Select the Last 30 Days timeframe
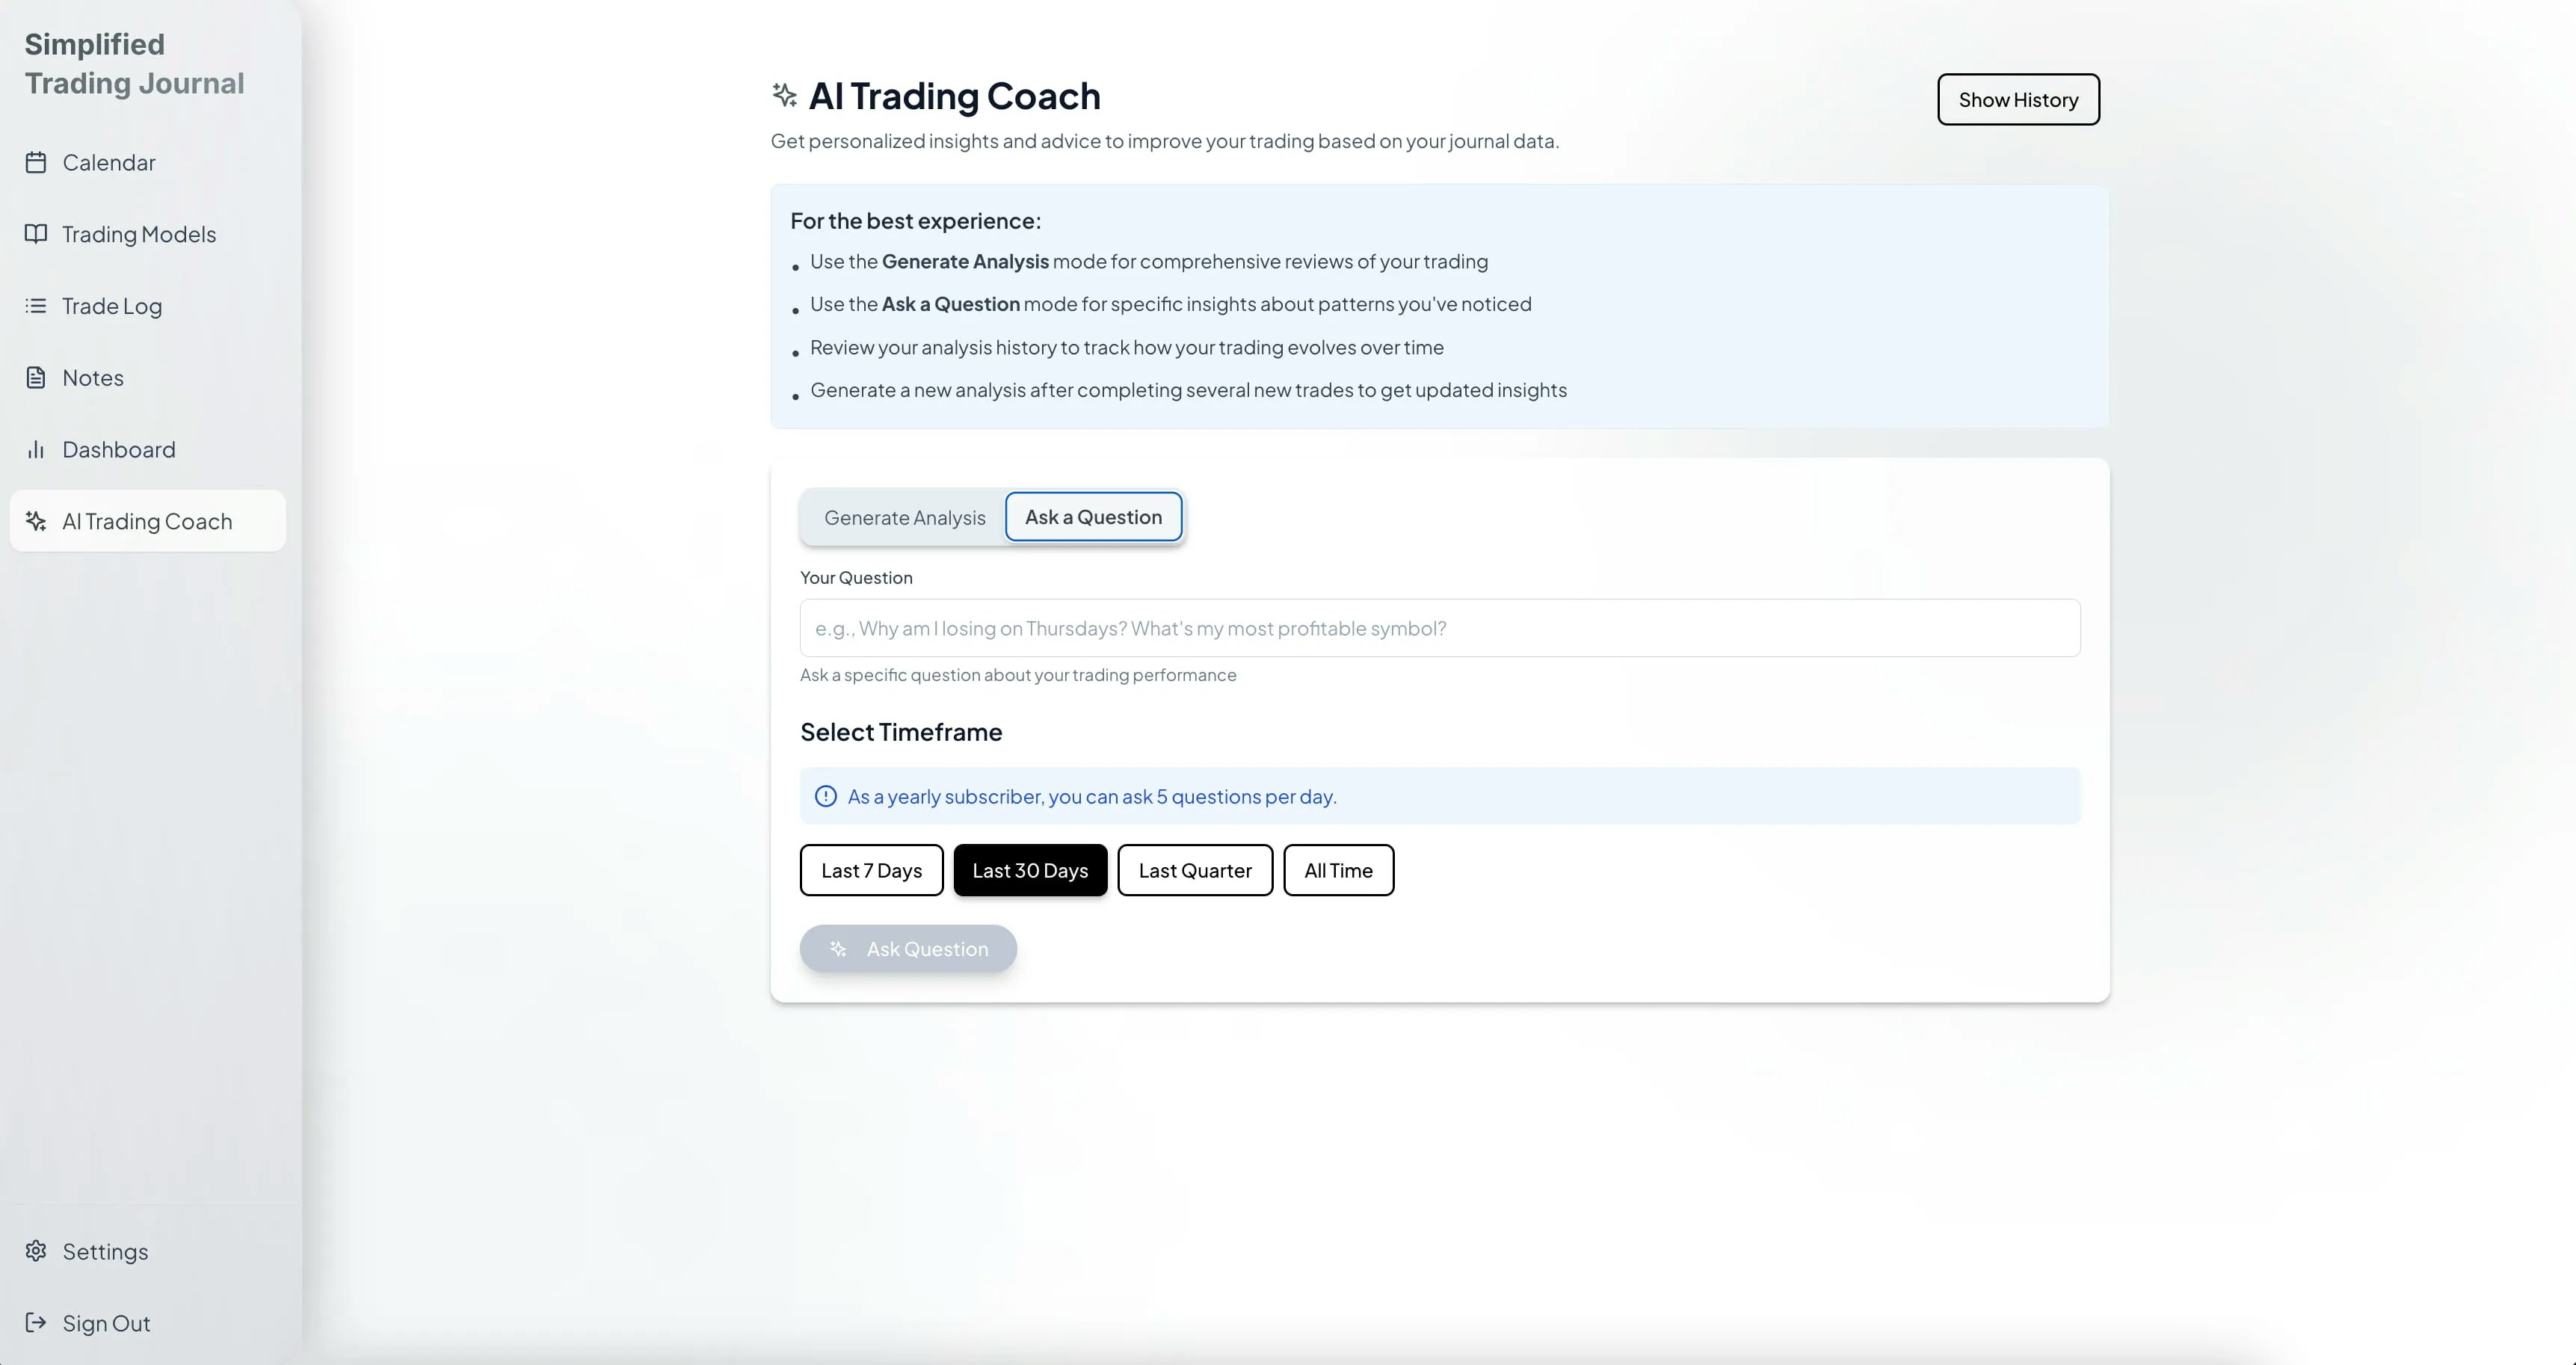The image size is (2576, 1365). (1030, 870)
